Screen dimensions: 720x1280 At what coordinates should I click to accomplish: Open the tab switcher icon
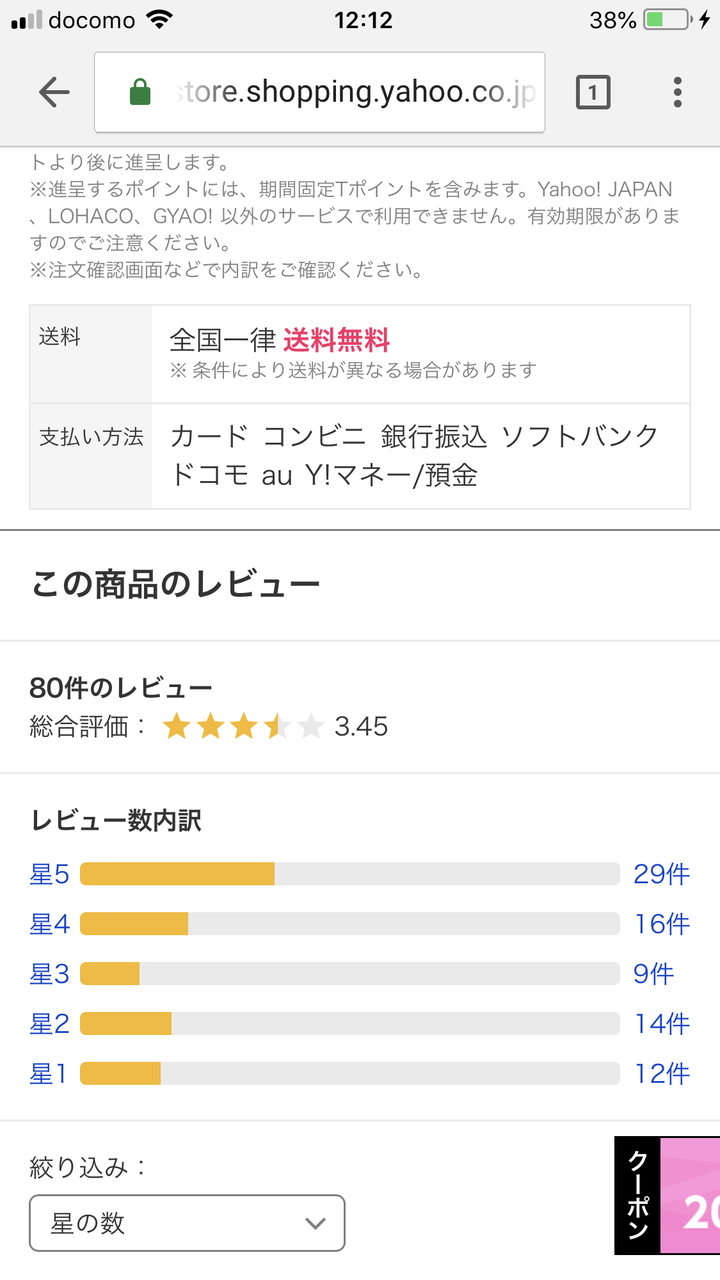pyautogui.click(x=592, y=93)
